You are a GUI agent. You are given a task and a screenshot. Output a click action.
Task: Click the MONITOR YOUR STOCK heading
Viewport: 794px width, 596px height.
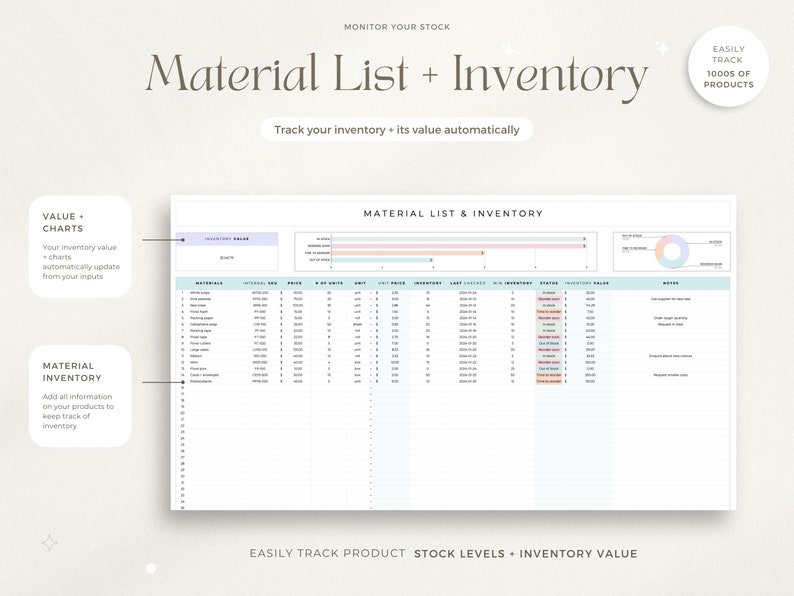397,27
